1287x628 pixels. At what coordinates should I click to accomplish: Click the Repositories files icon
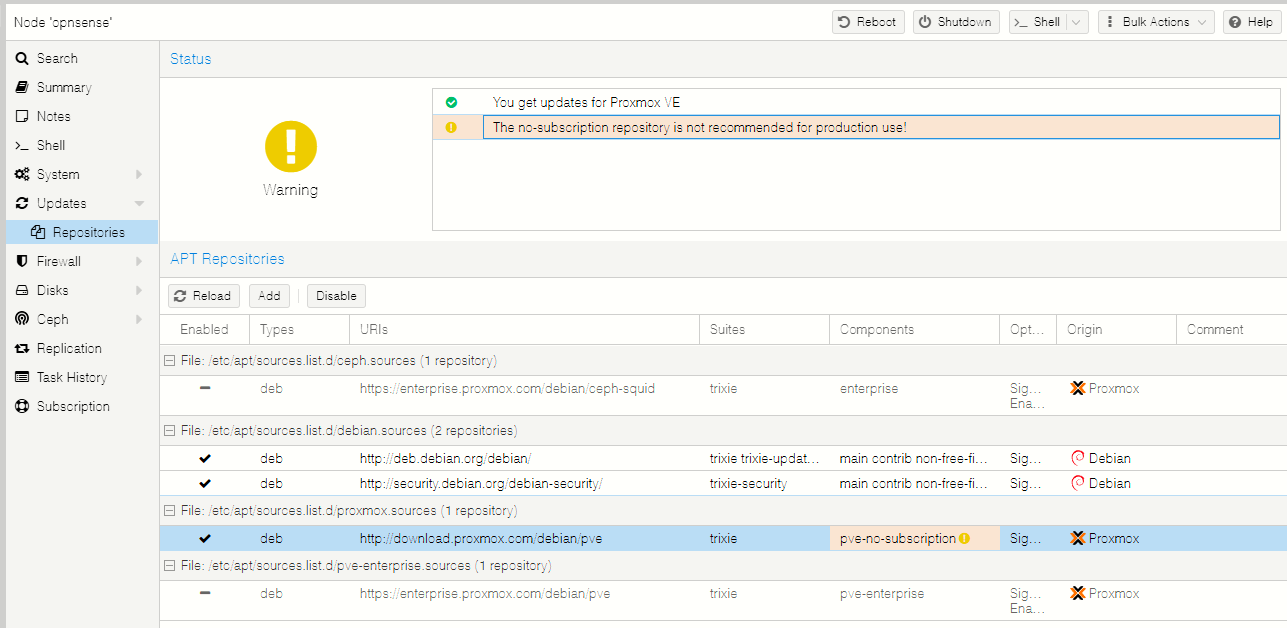pyautogui.click(x=38, y=232)
